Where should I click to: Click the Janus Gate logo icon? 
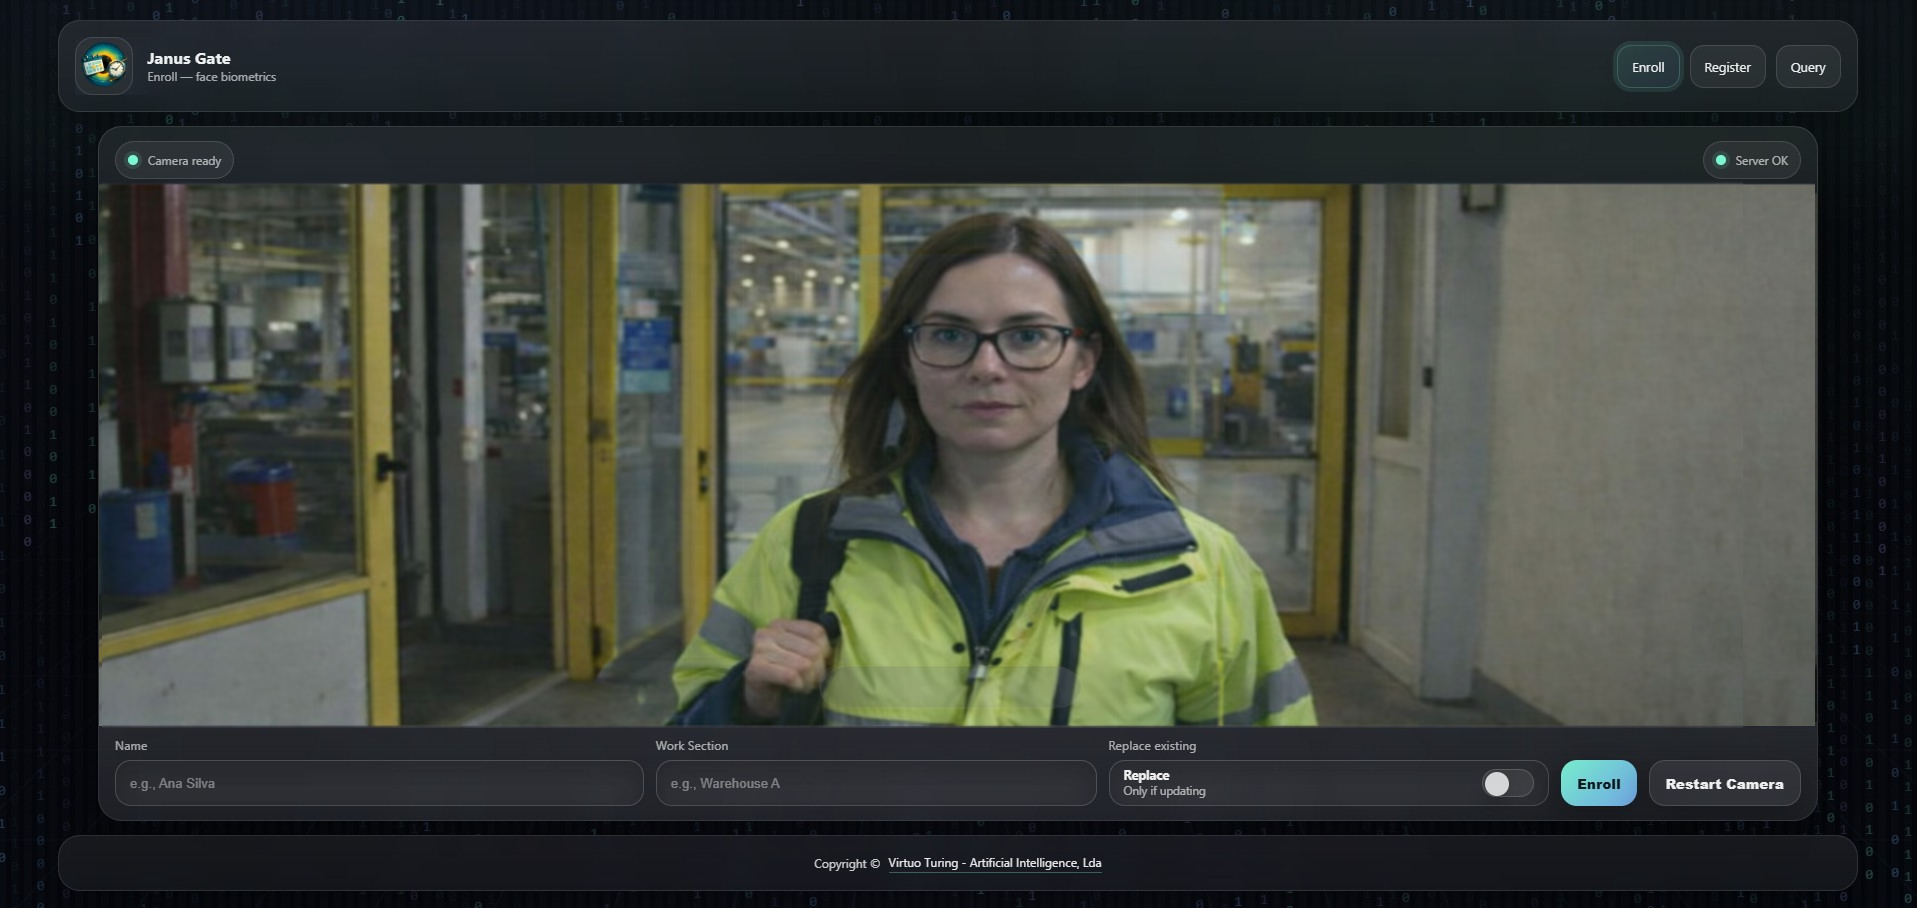point(104,67)
